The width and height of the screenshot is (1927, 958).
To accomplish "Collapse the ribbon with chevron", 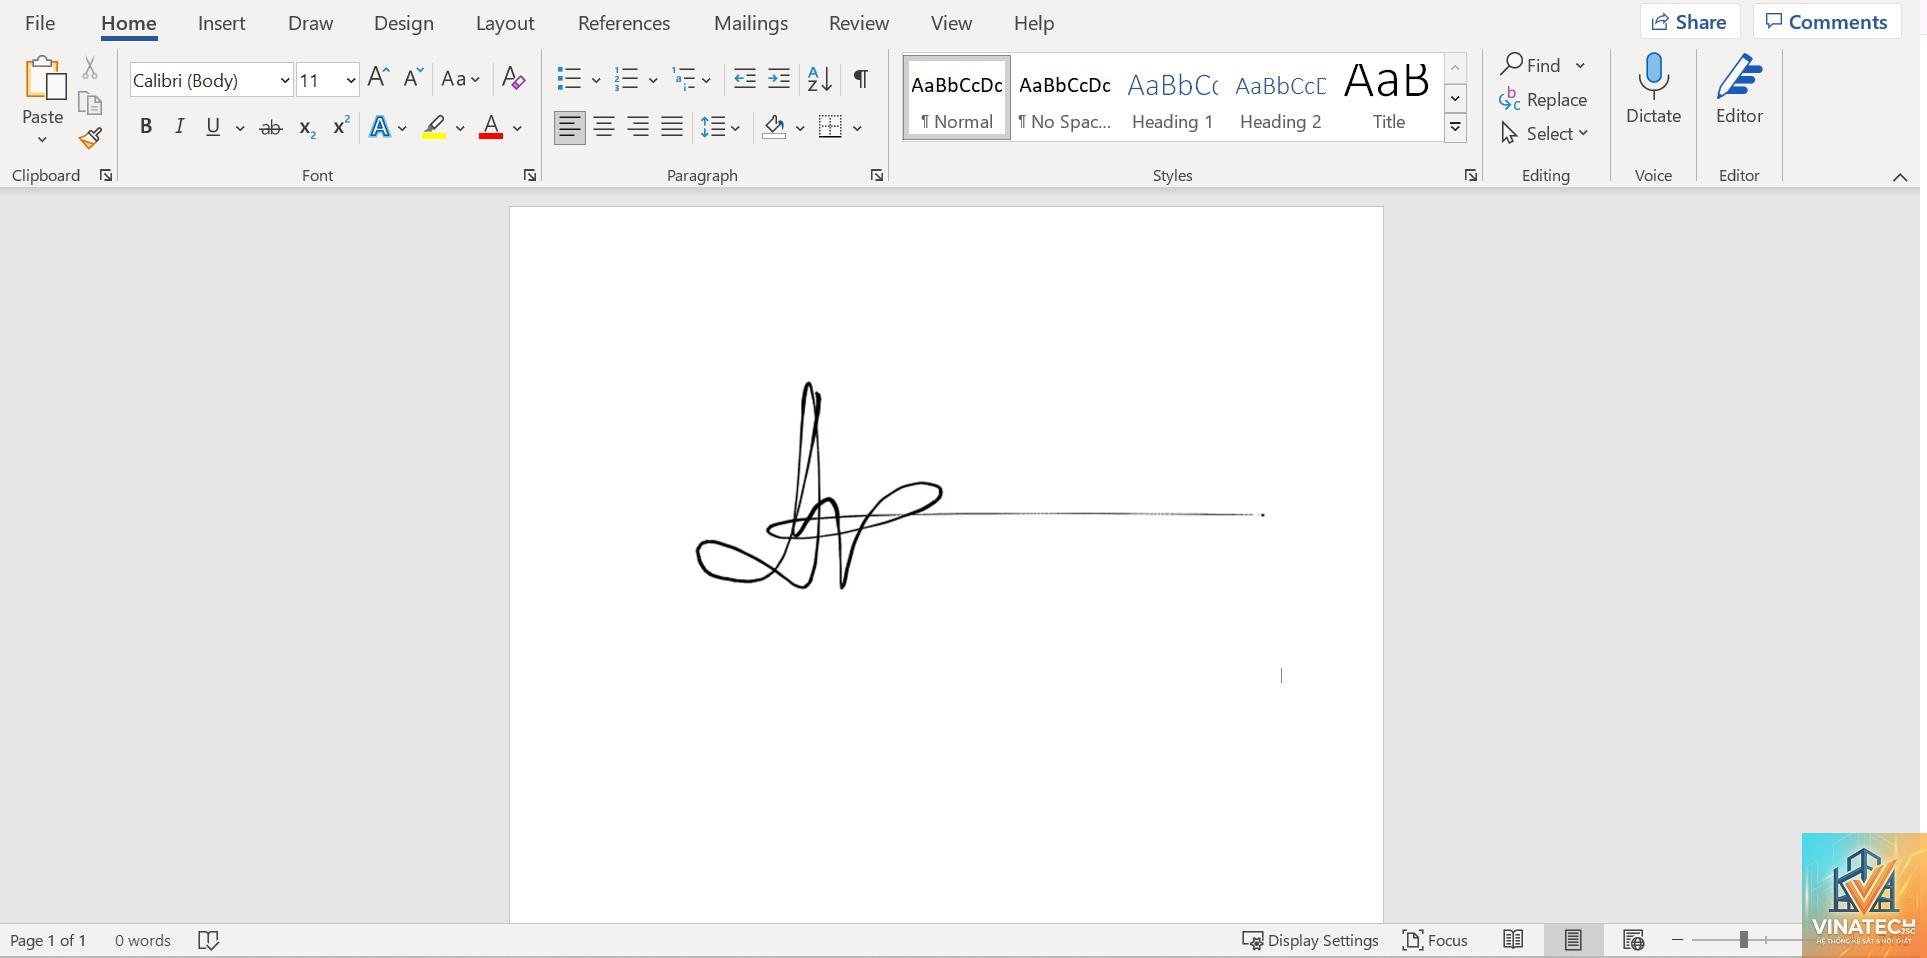I will click(x=1900, y=177).
